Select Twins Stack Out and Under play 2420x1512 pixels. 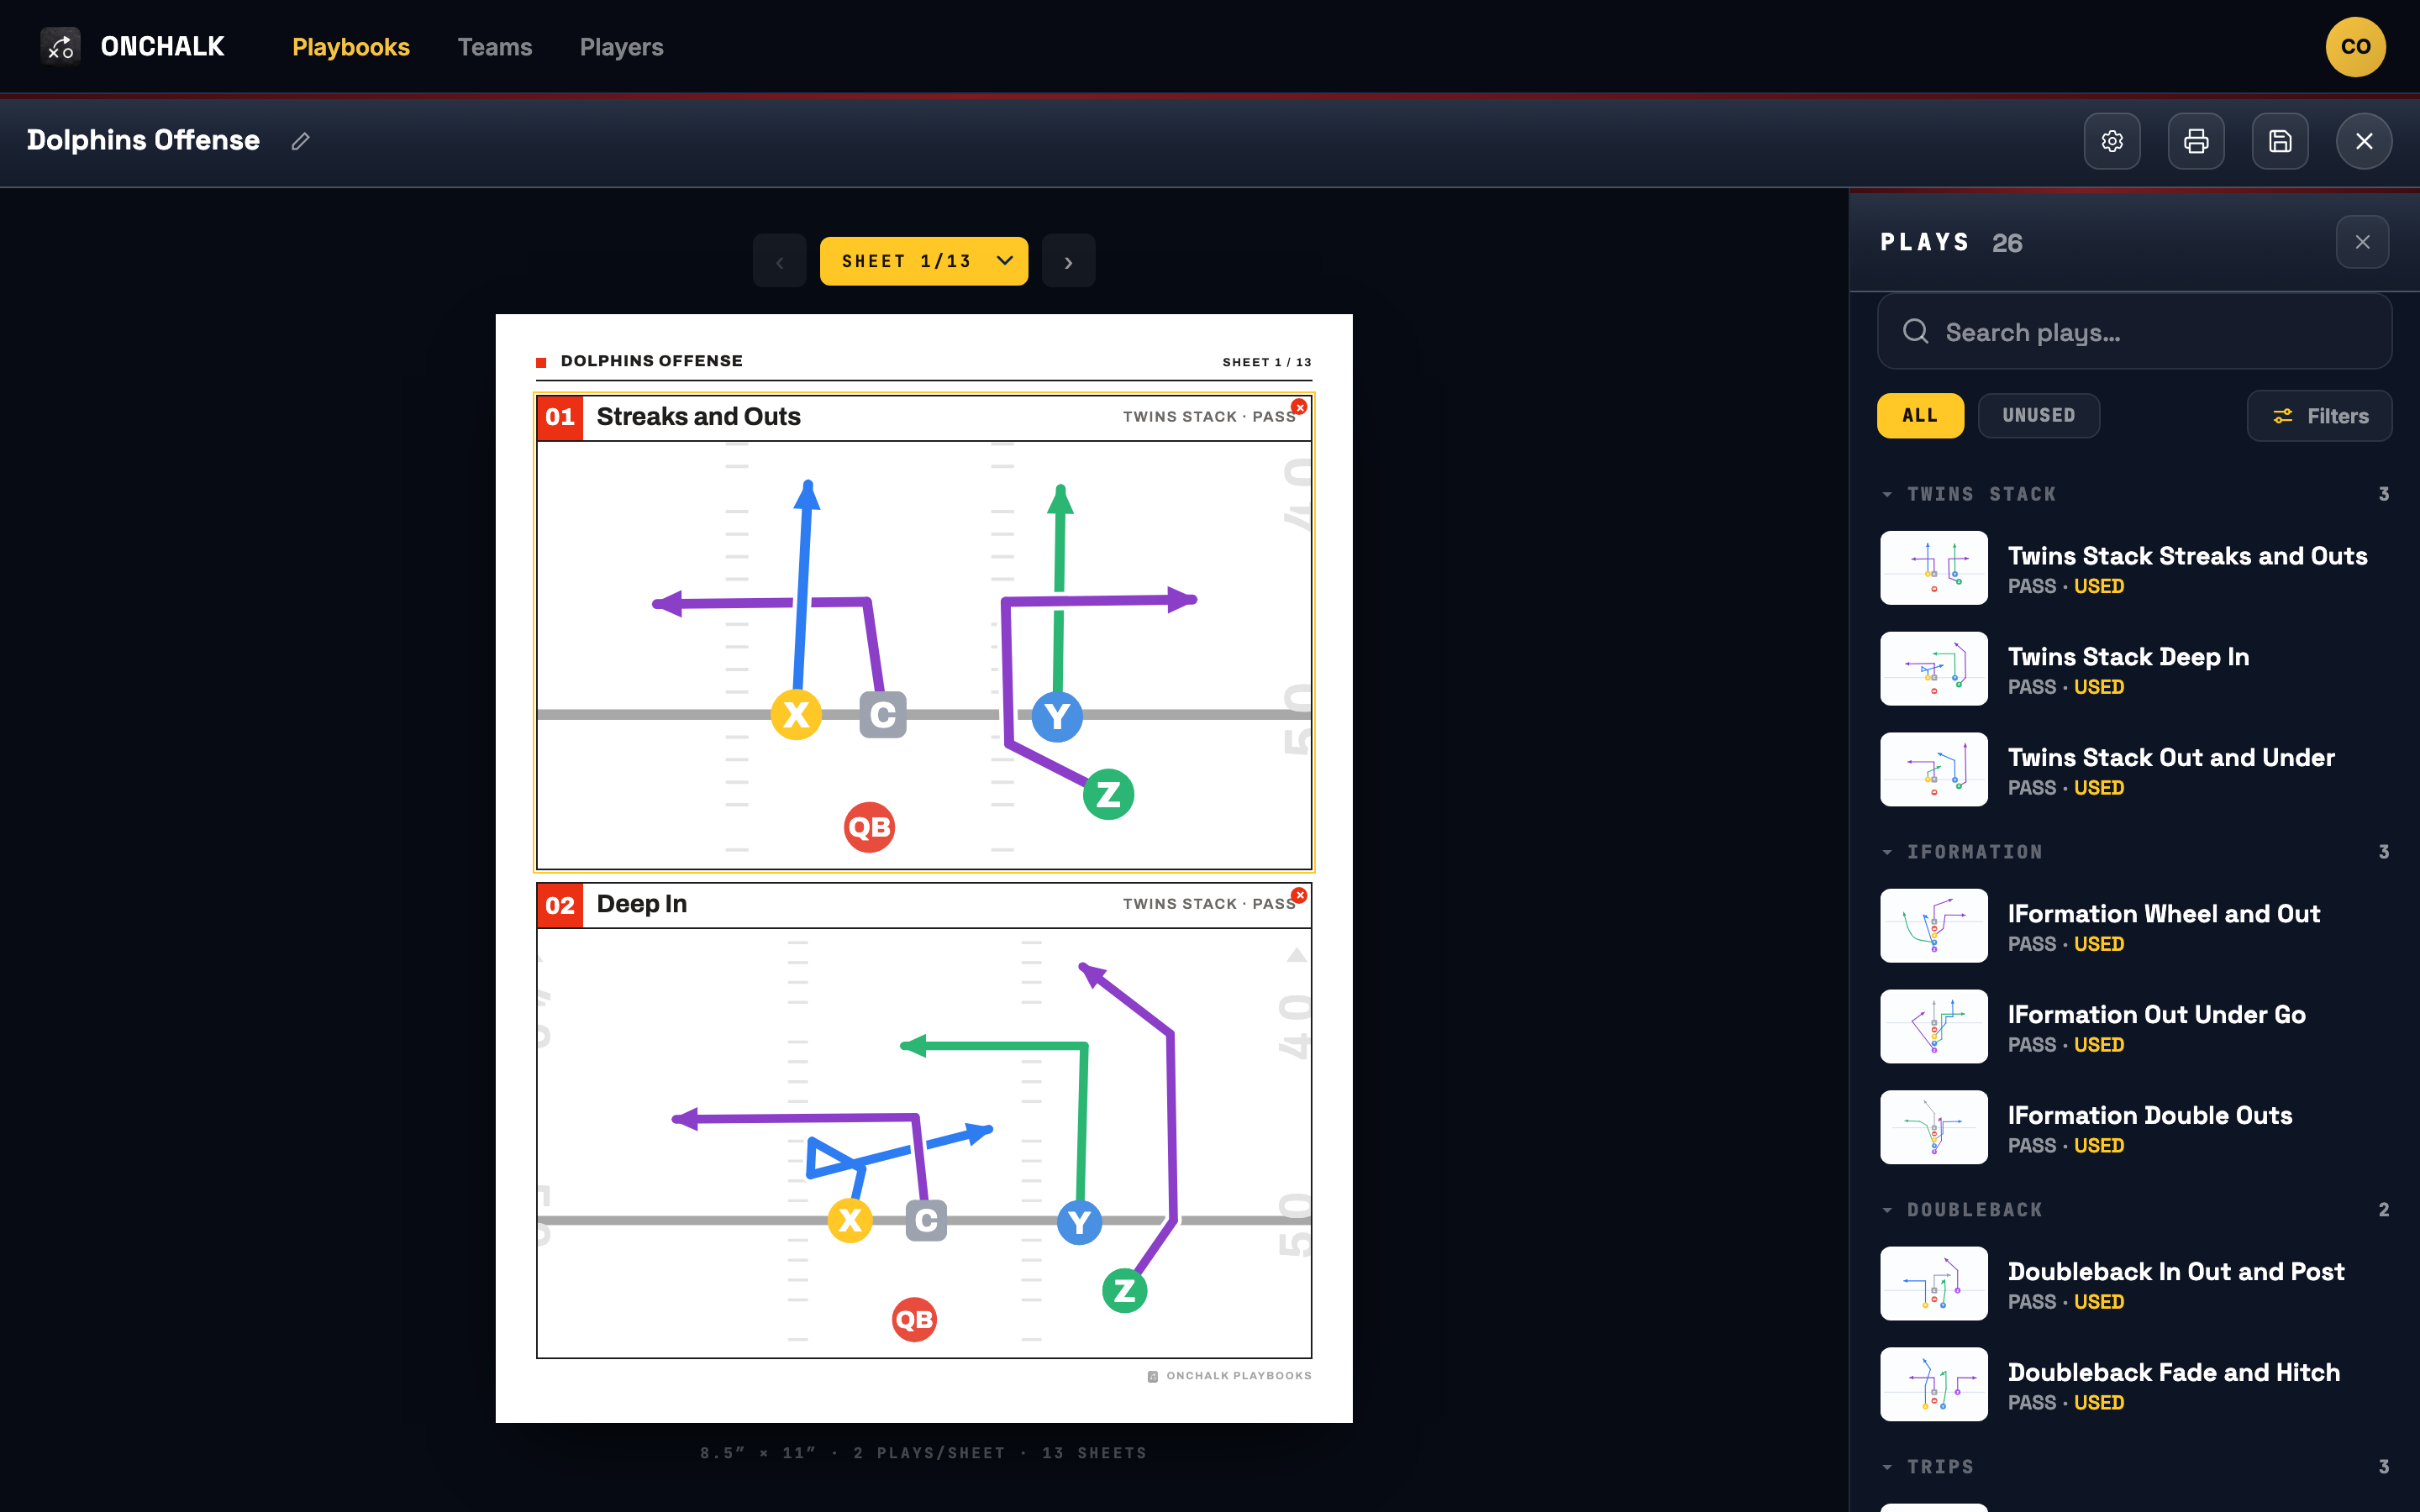tap(2134, 770)
